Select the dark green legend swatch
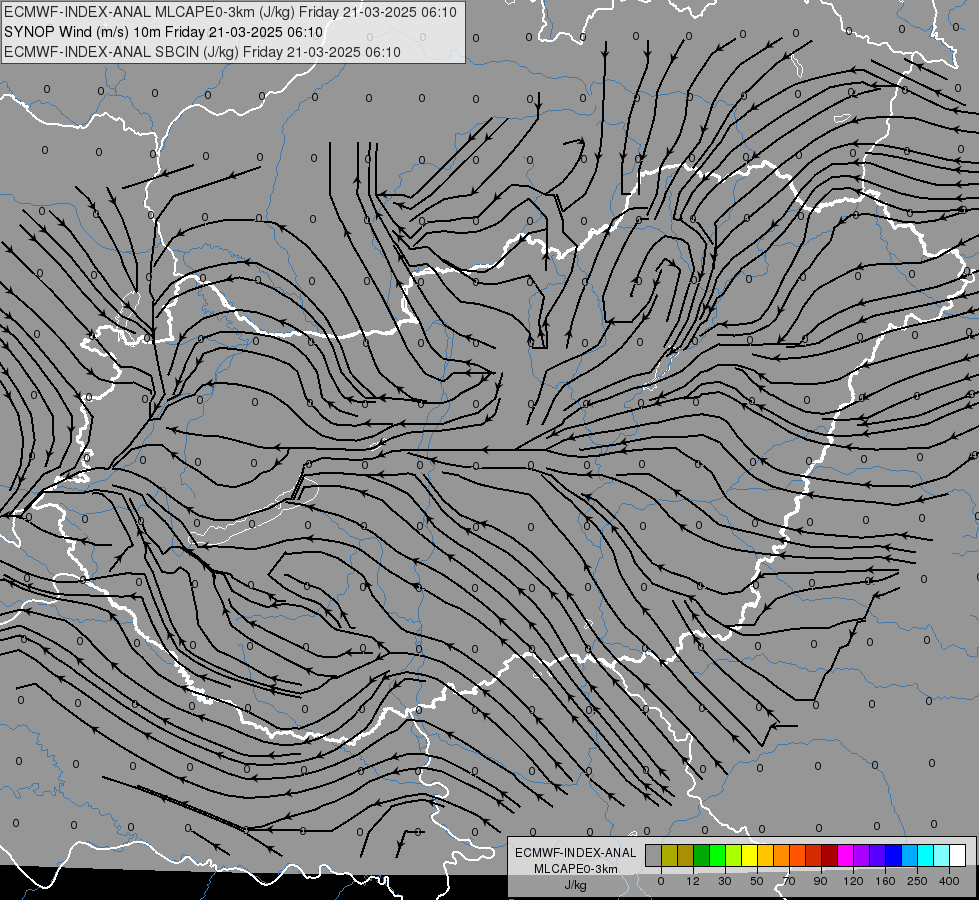 [x=701, y=856]
